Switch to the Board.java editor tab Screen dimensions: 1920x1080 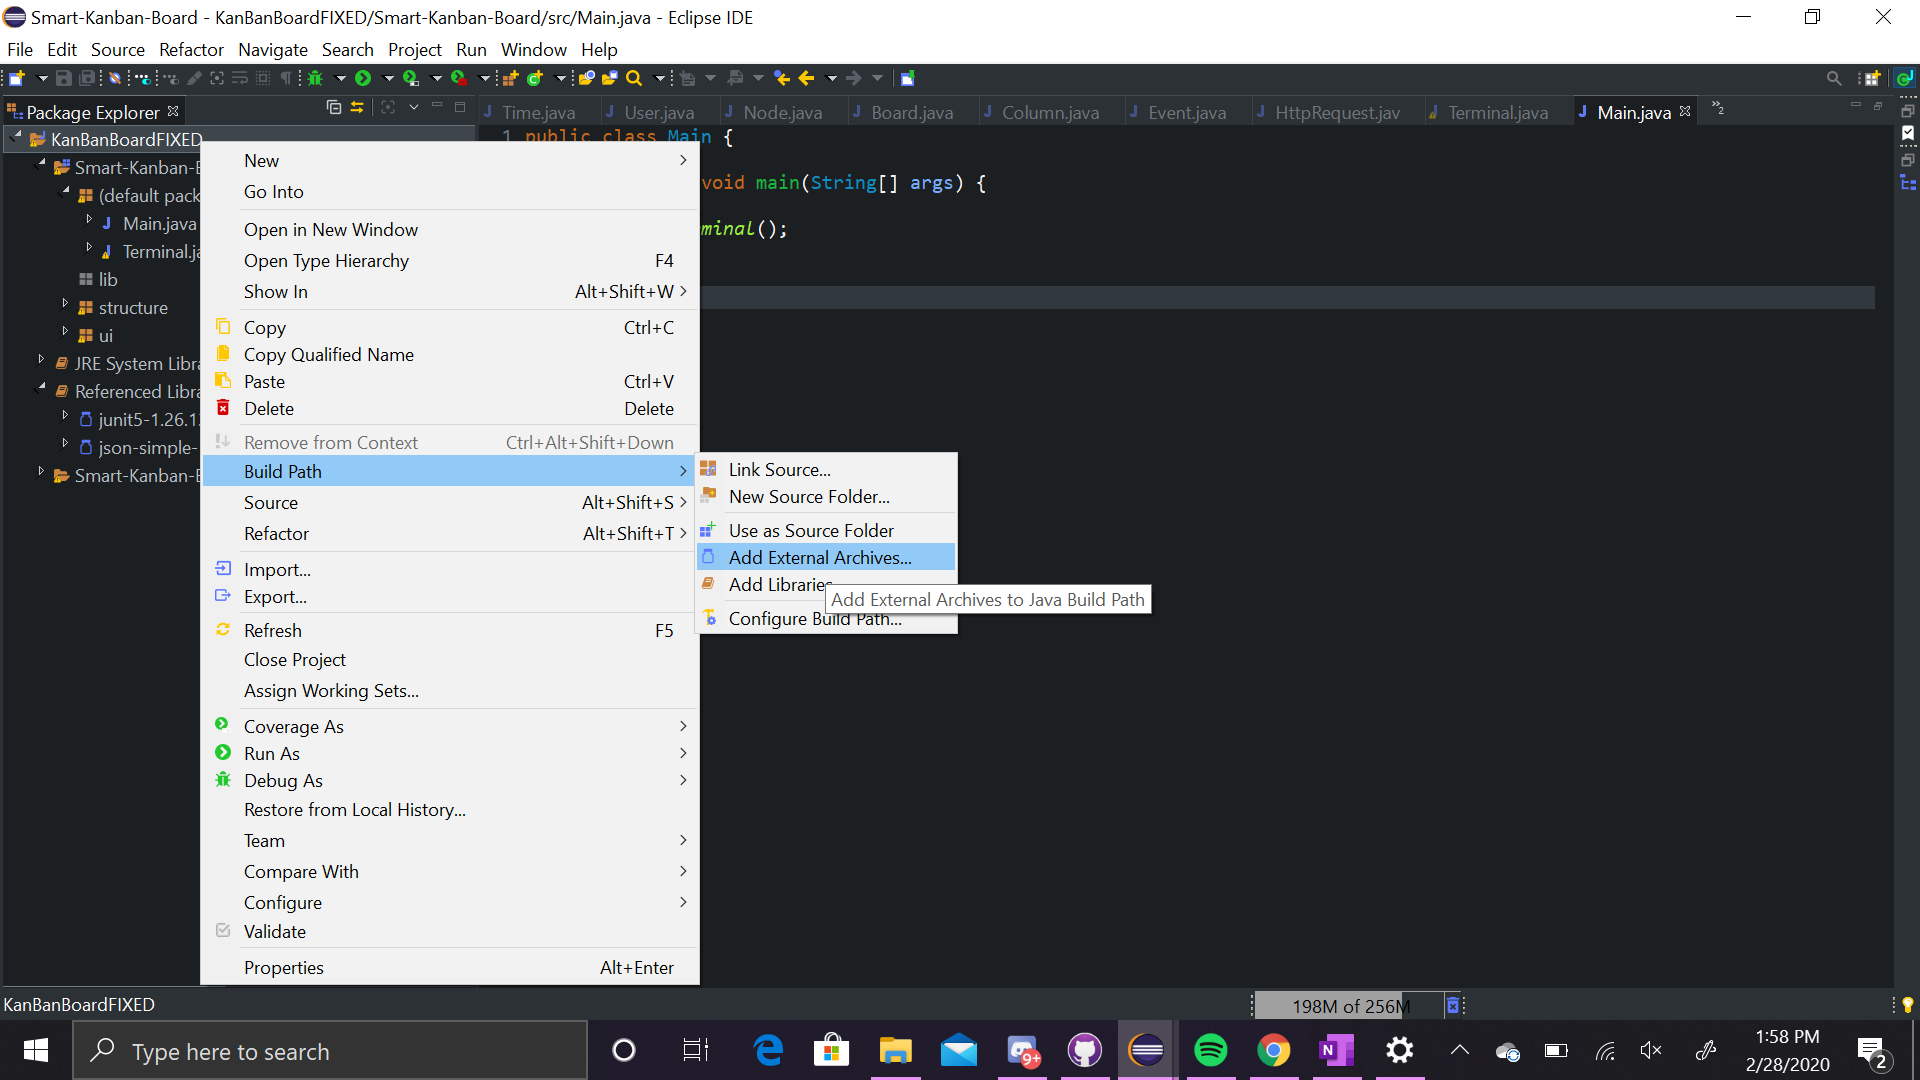coord(911,113)
